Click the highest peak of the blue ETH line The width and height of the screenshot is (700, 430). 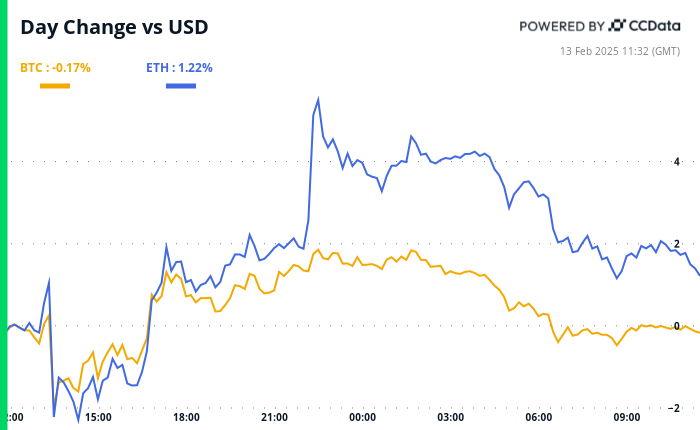[318, 99]
